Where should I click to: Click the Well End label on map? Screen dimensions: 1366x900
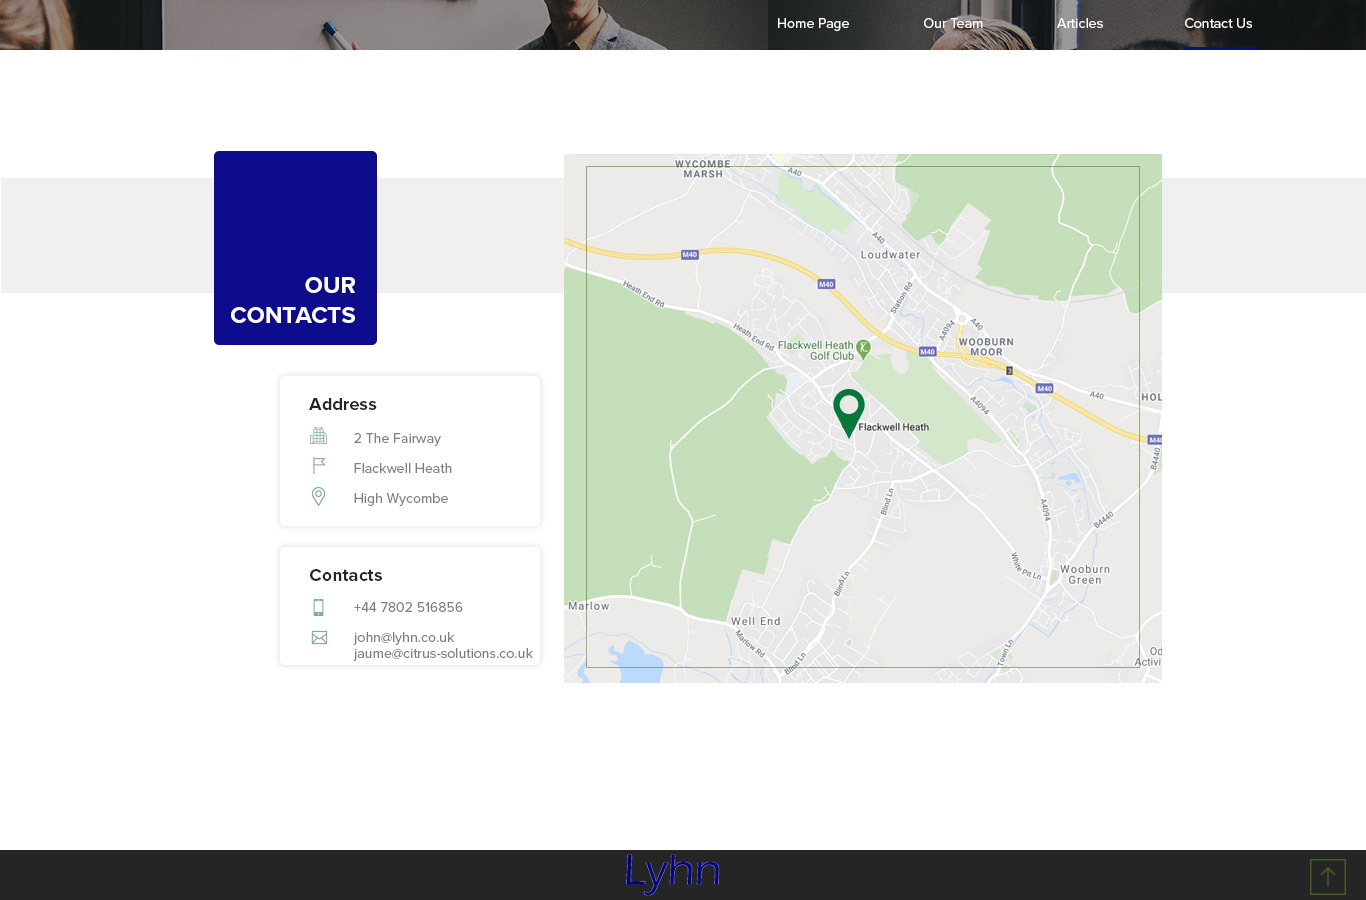[x=755, y=621]
